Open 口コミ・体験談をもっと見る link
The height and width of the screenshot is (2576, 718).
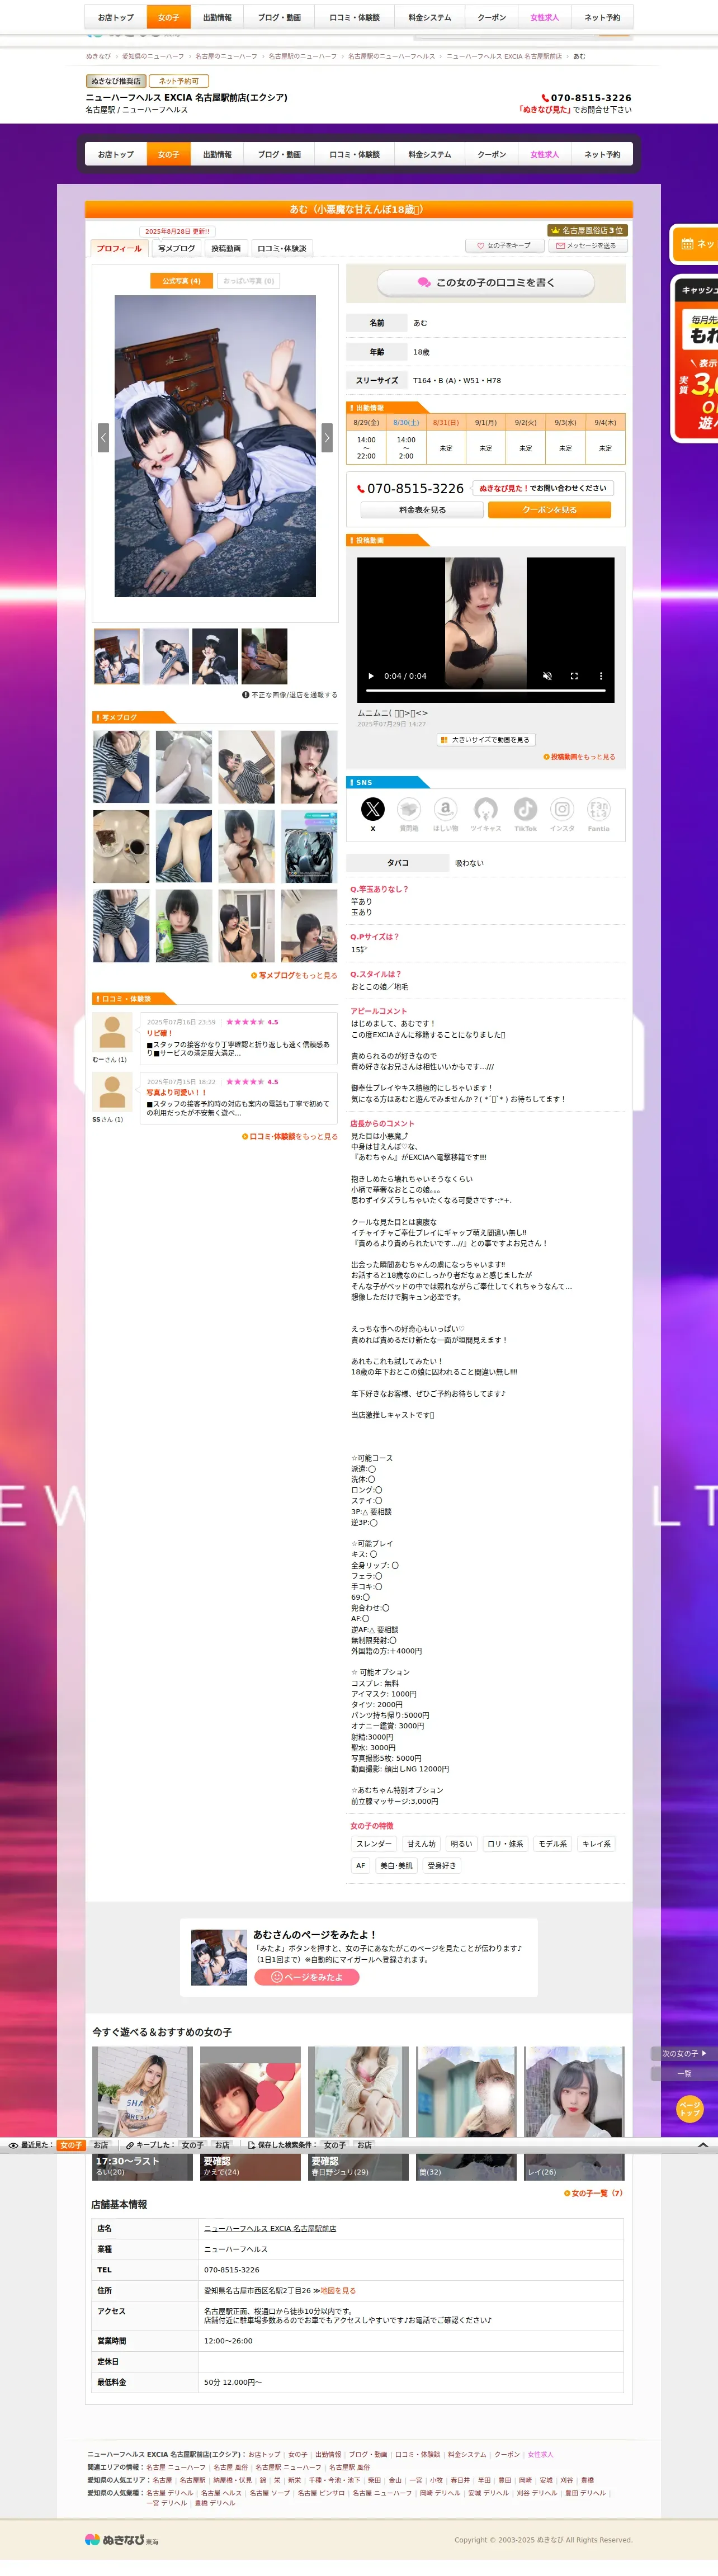tap(289, 1136)
